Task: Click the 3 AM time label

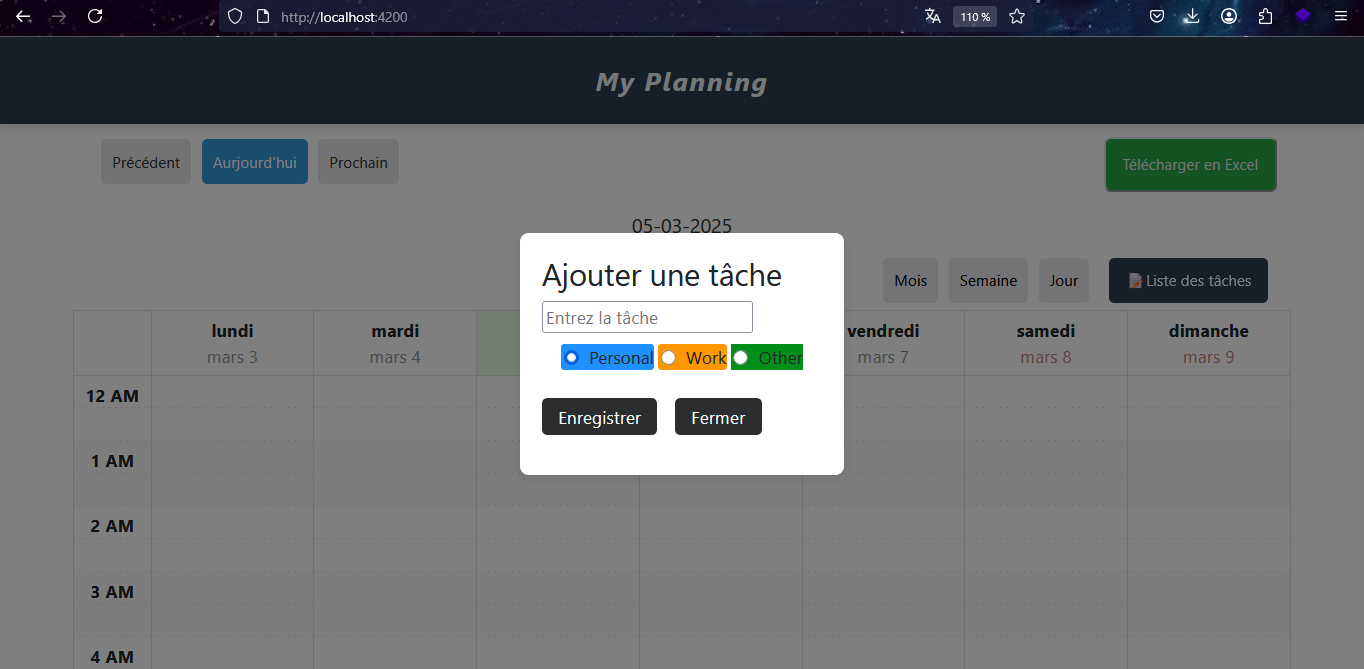Action: coord(112,592)
